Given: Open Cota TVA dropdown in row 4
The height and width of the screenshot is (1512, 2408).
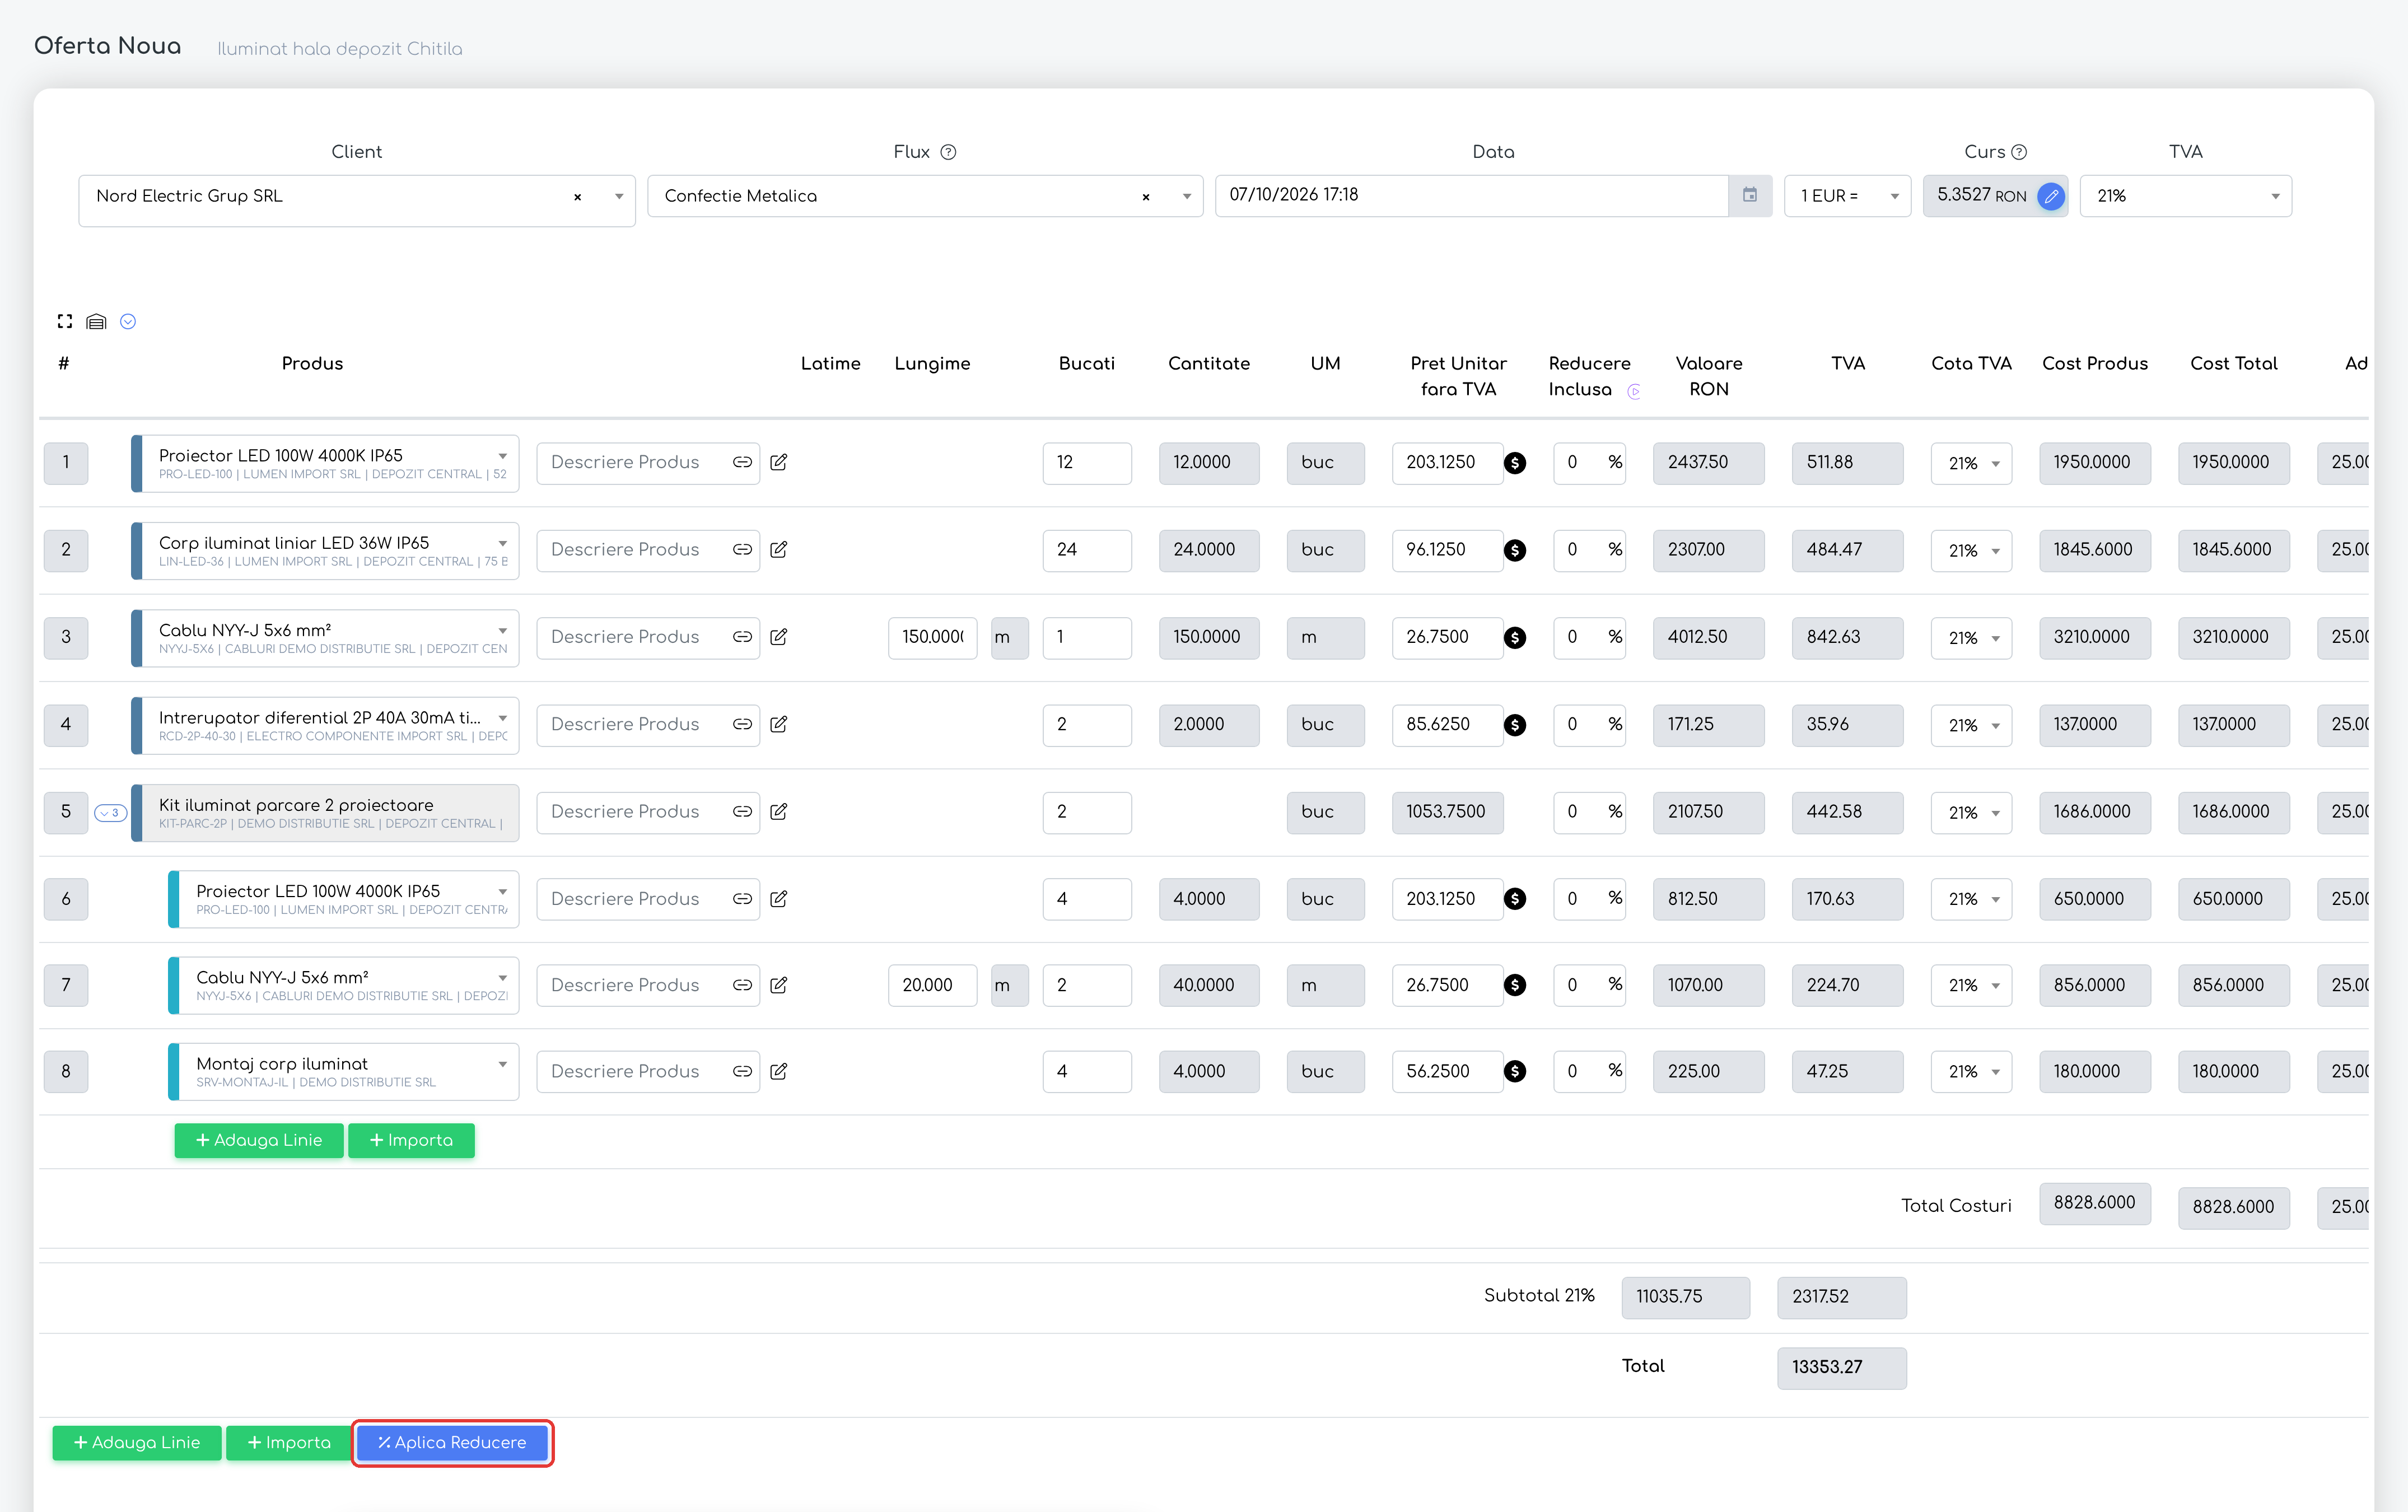Looking at the screenshot, I should 1971,725.
